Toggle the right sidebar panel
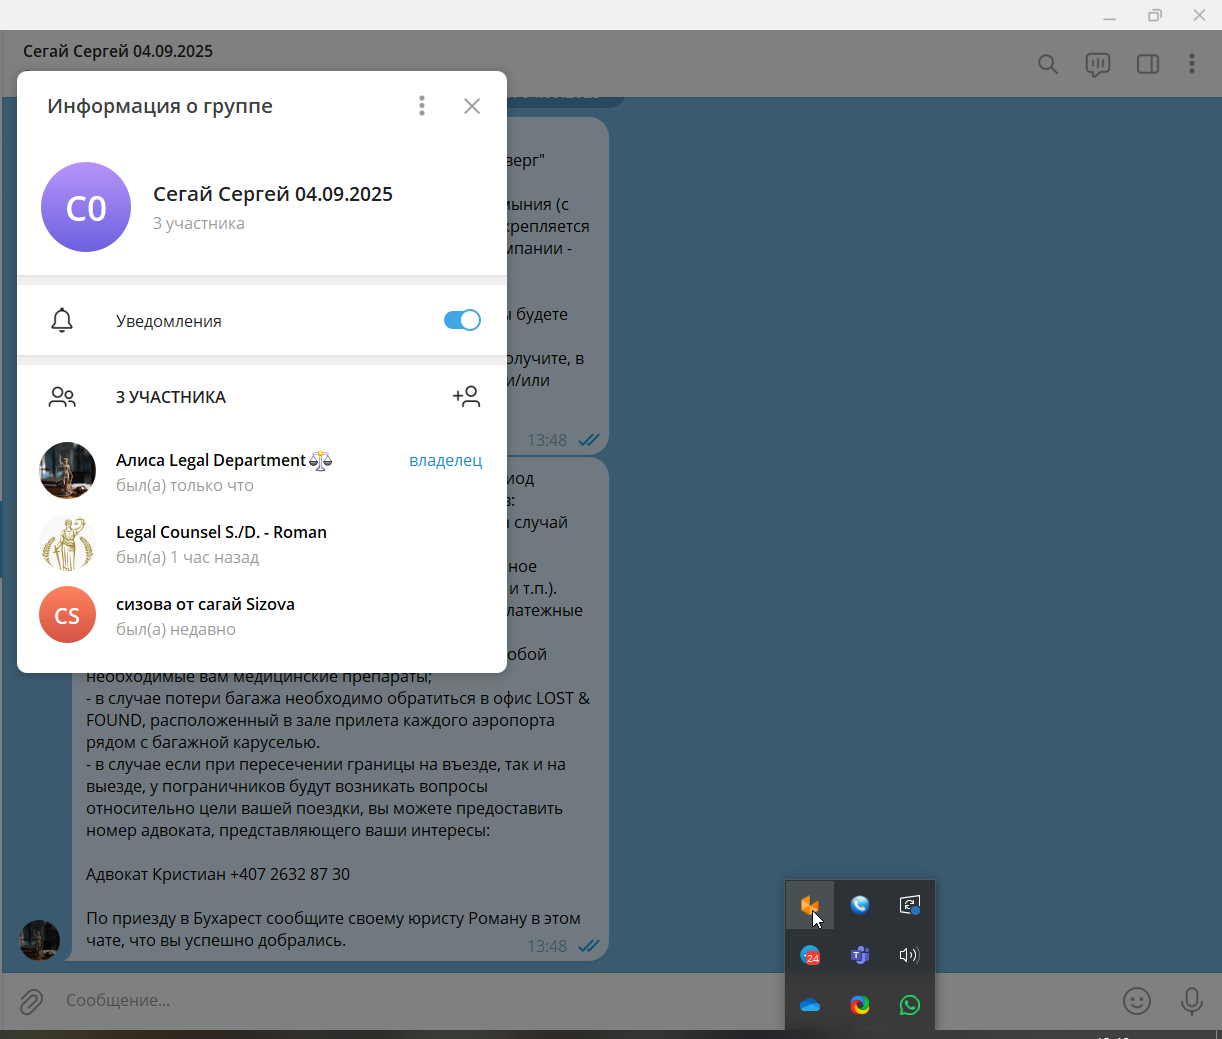The width and height of the screenshot is (1222, 1039). (1148, 64)
